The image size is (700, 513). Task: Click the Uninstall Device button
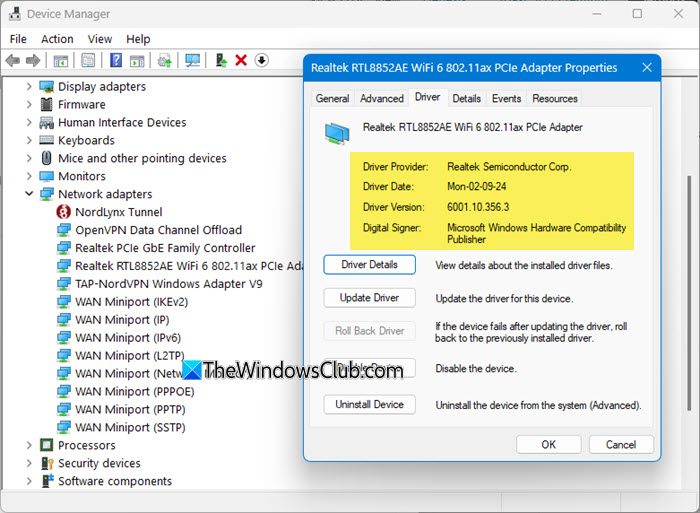coord(369,405)
